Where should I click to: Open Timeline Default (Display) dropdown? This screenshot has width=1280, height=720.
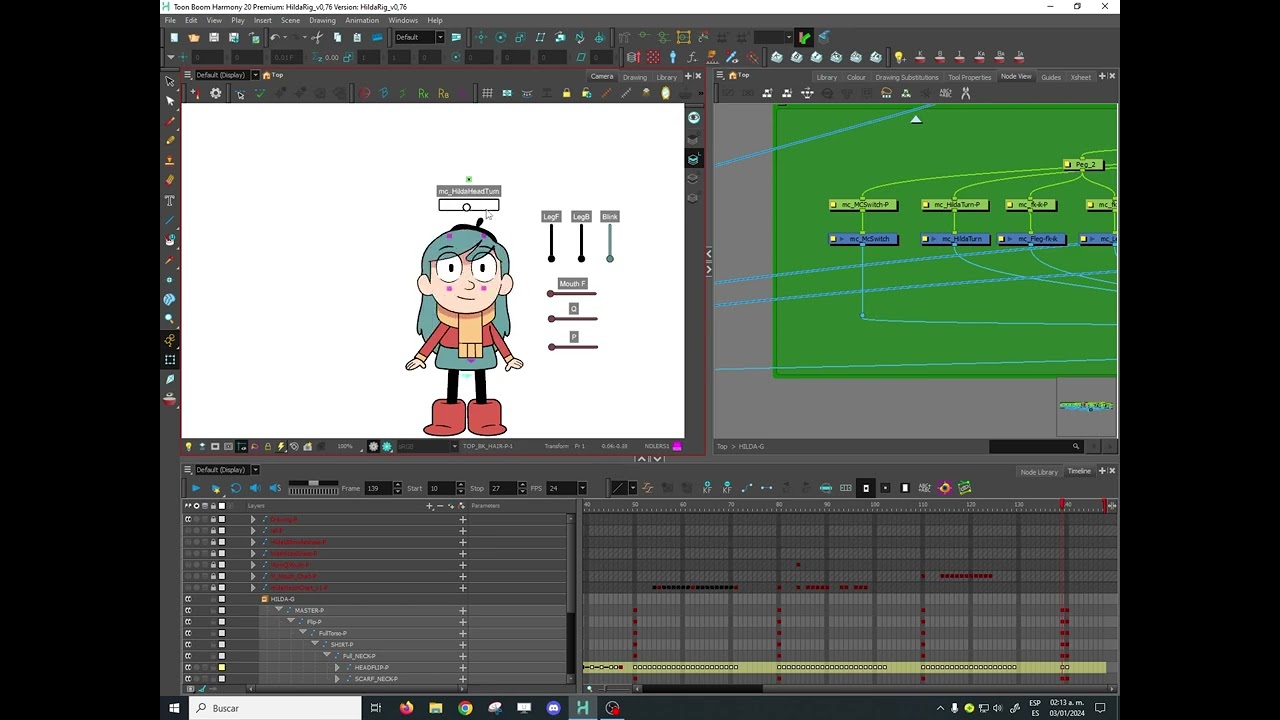click(255, 470)
